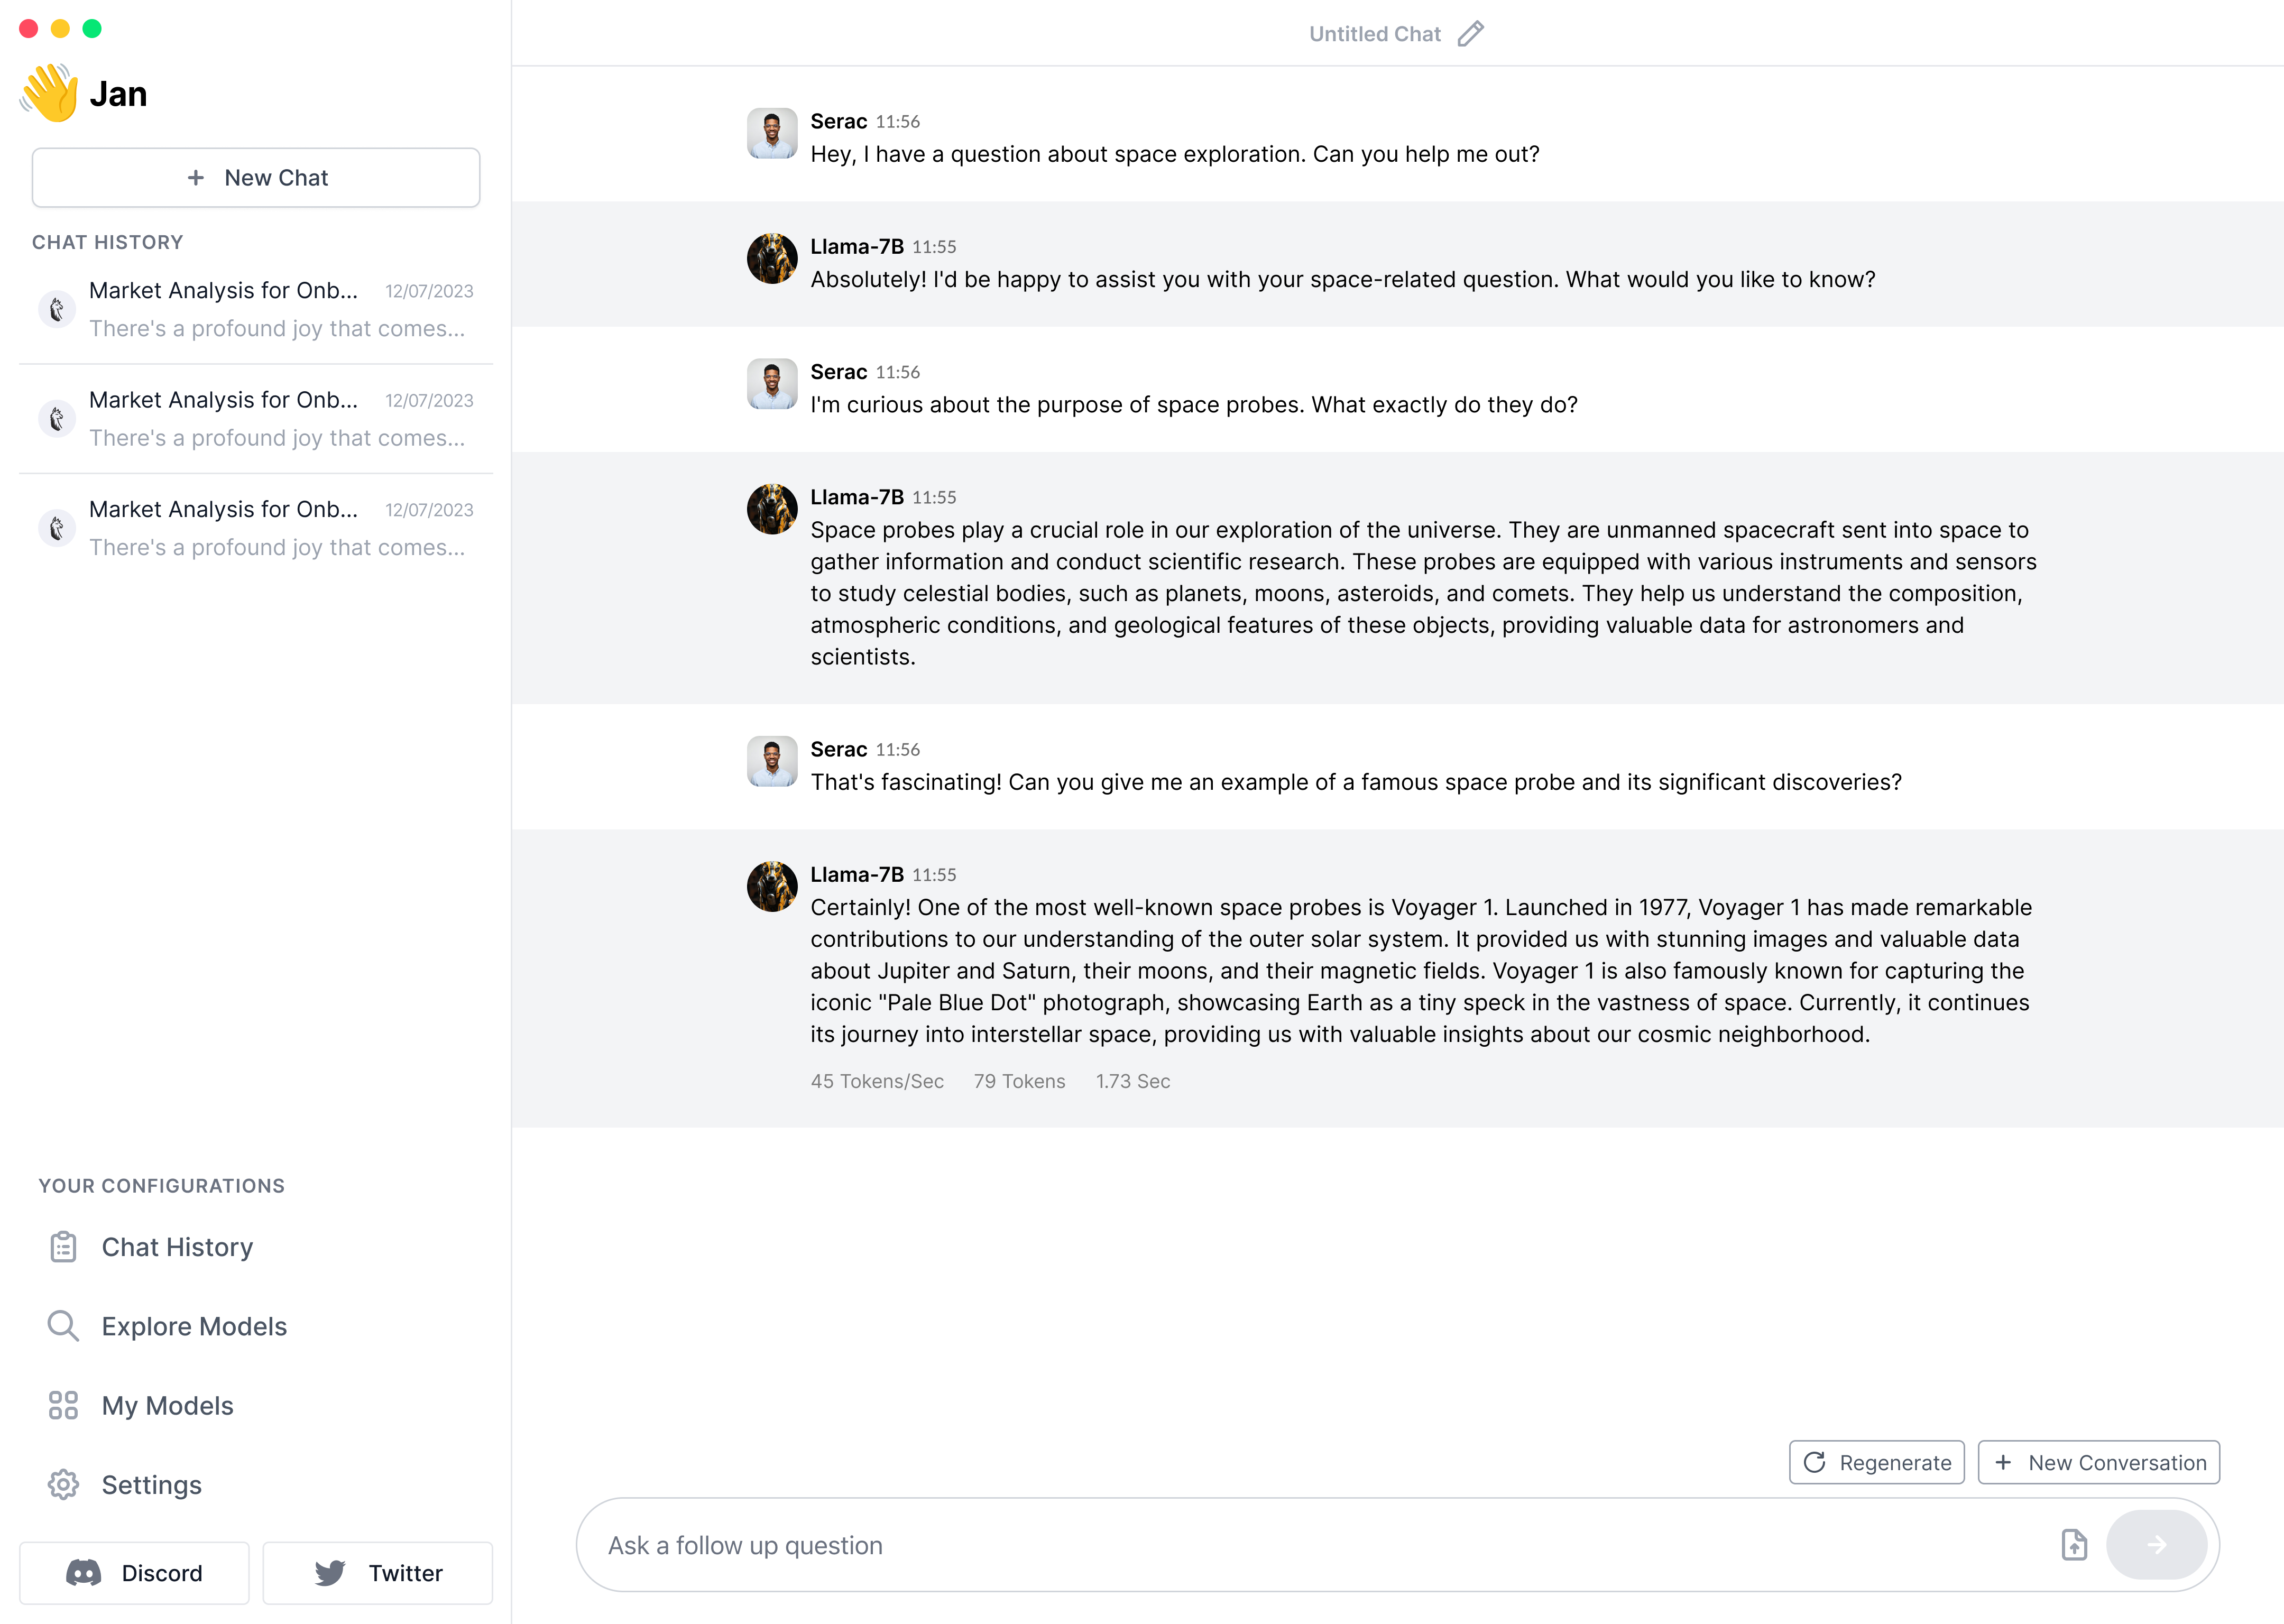Screen dimensions: 2284x1624
Task: Click the Discord logo icon
Action: point(84,1573)
